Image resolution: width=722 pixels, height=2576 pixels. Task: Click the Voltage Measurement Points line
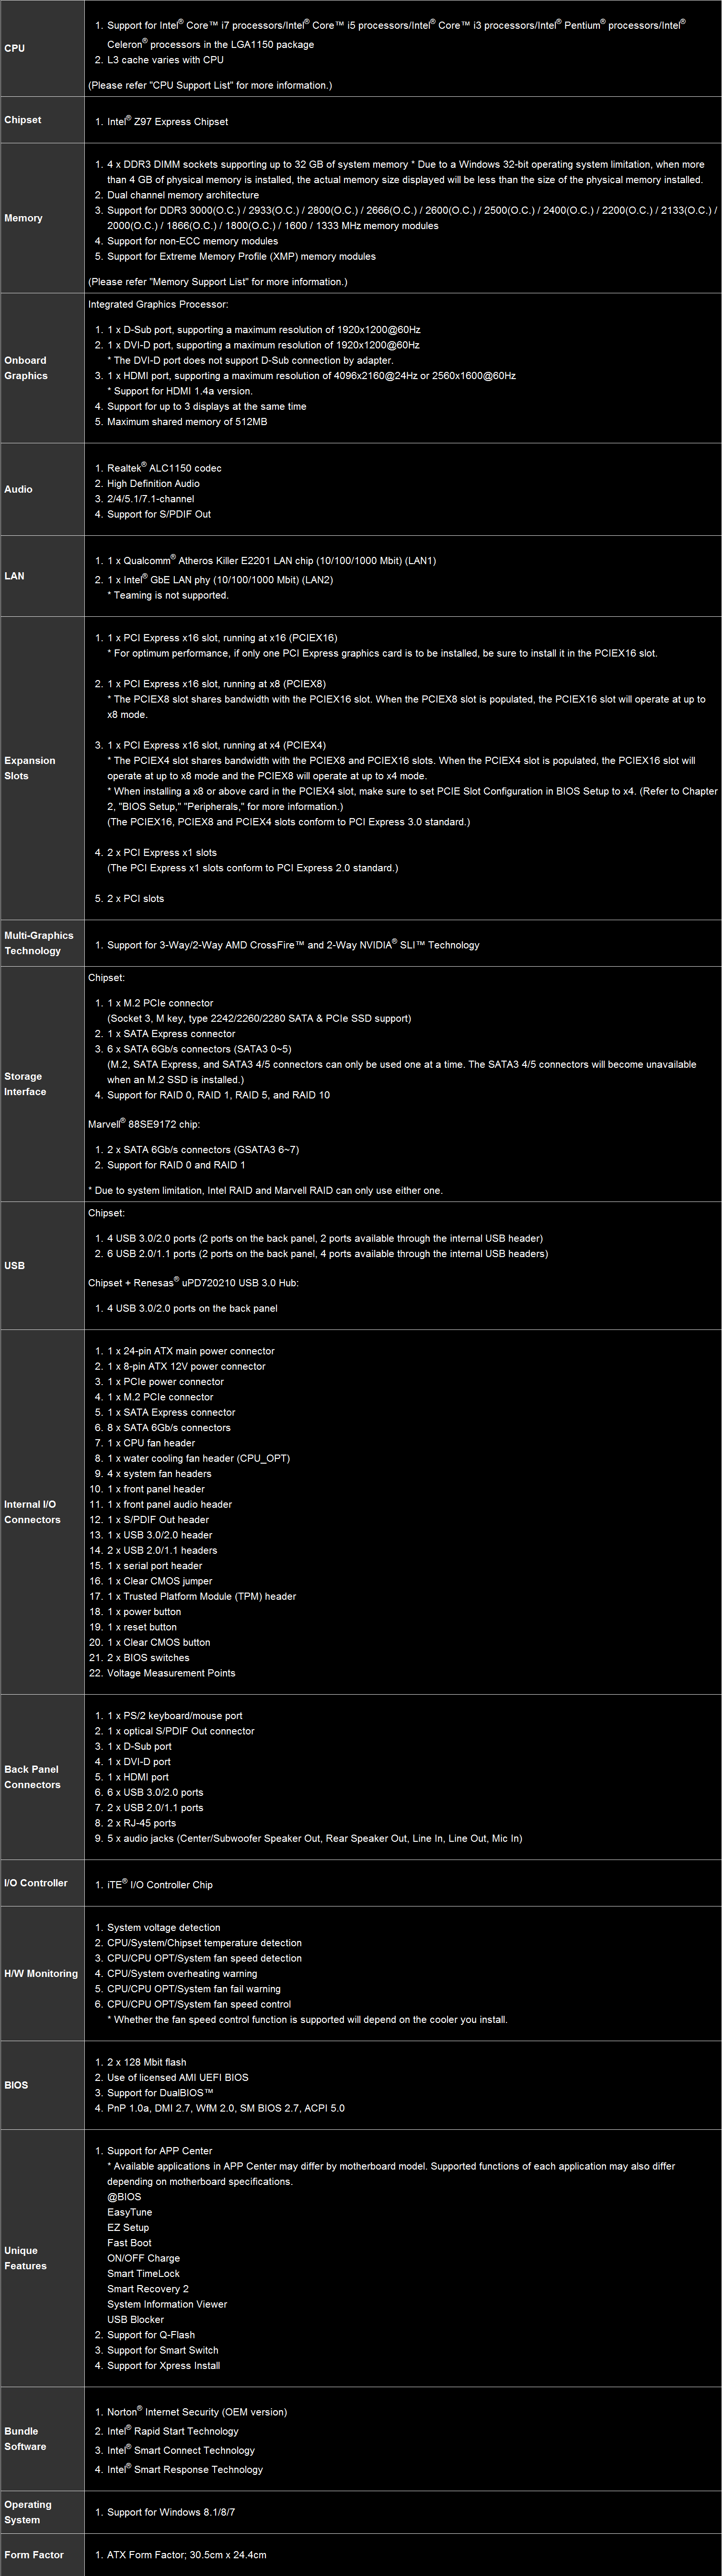[171, 1673]
